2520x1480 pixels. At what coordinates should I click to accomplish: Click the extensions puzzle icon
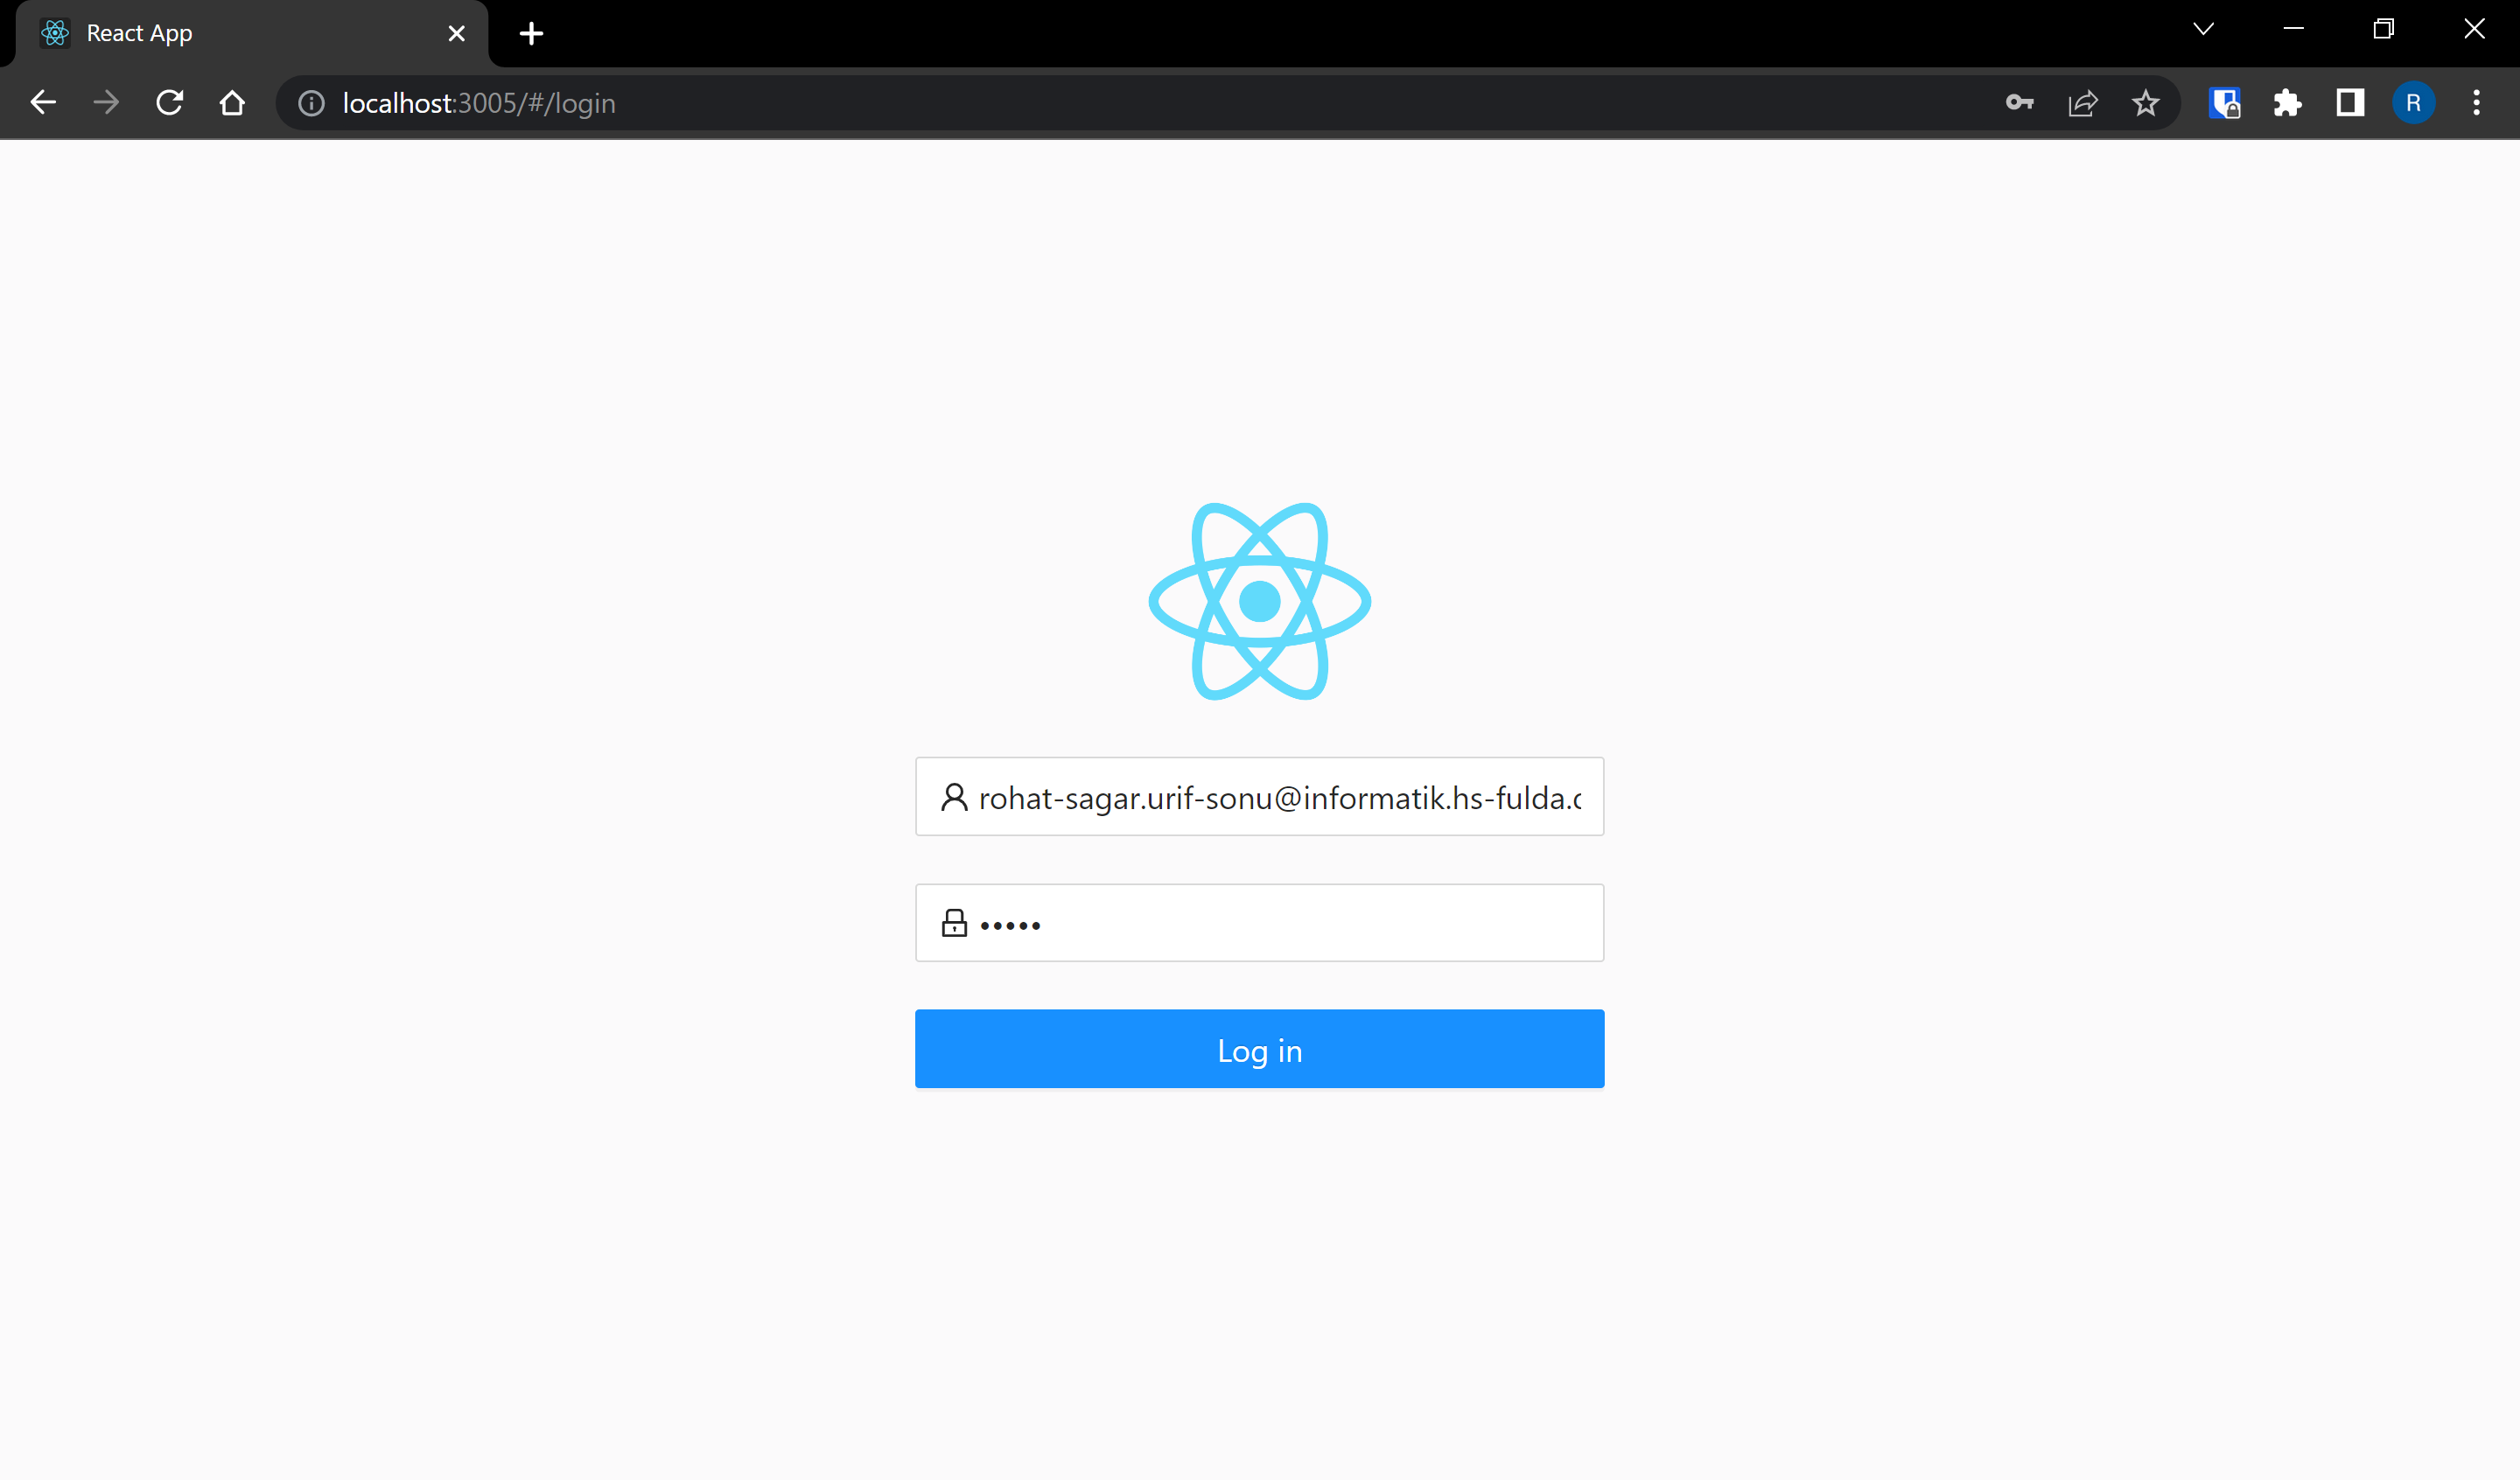tap(2287, 102)
